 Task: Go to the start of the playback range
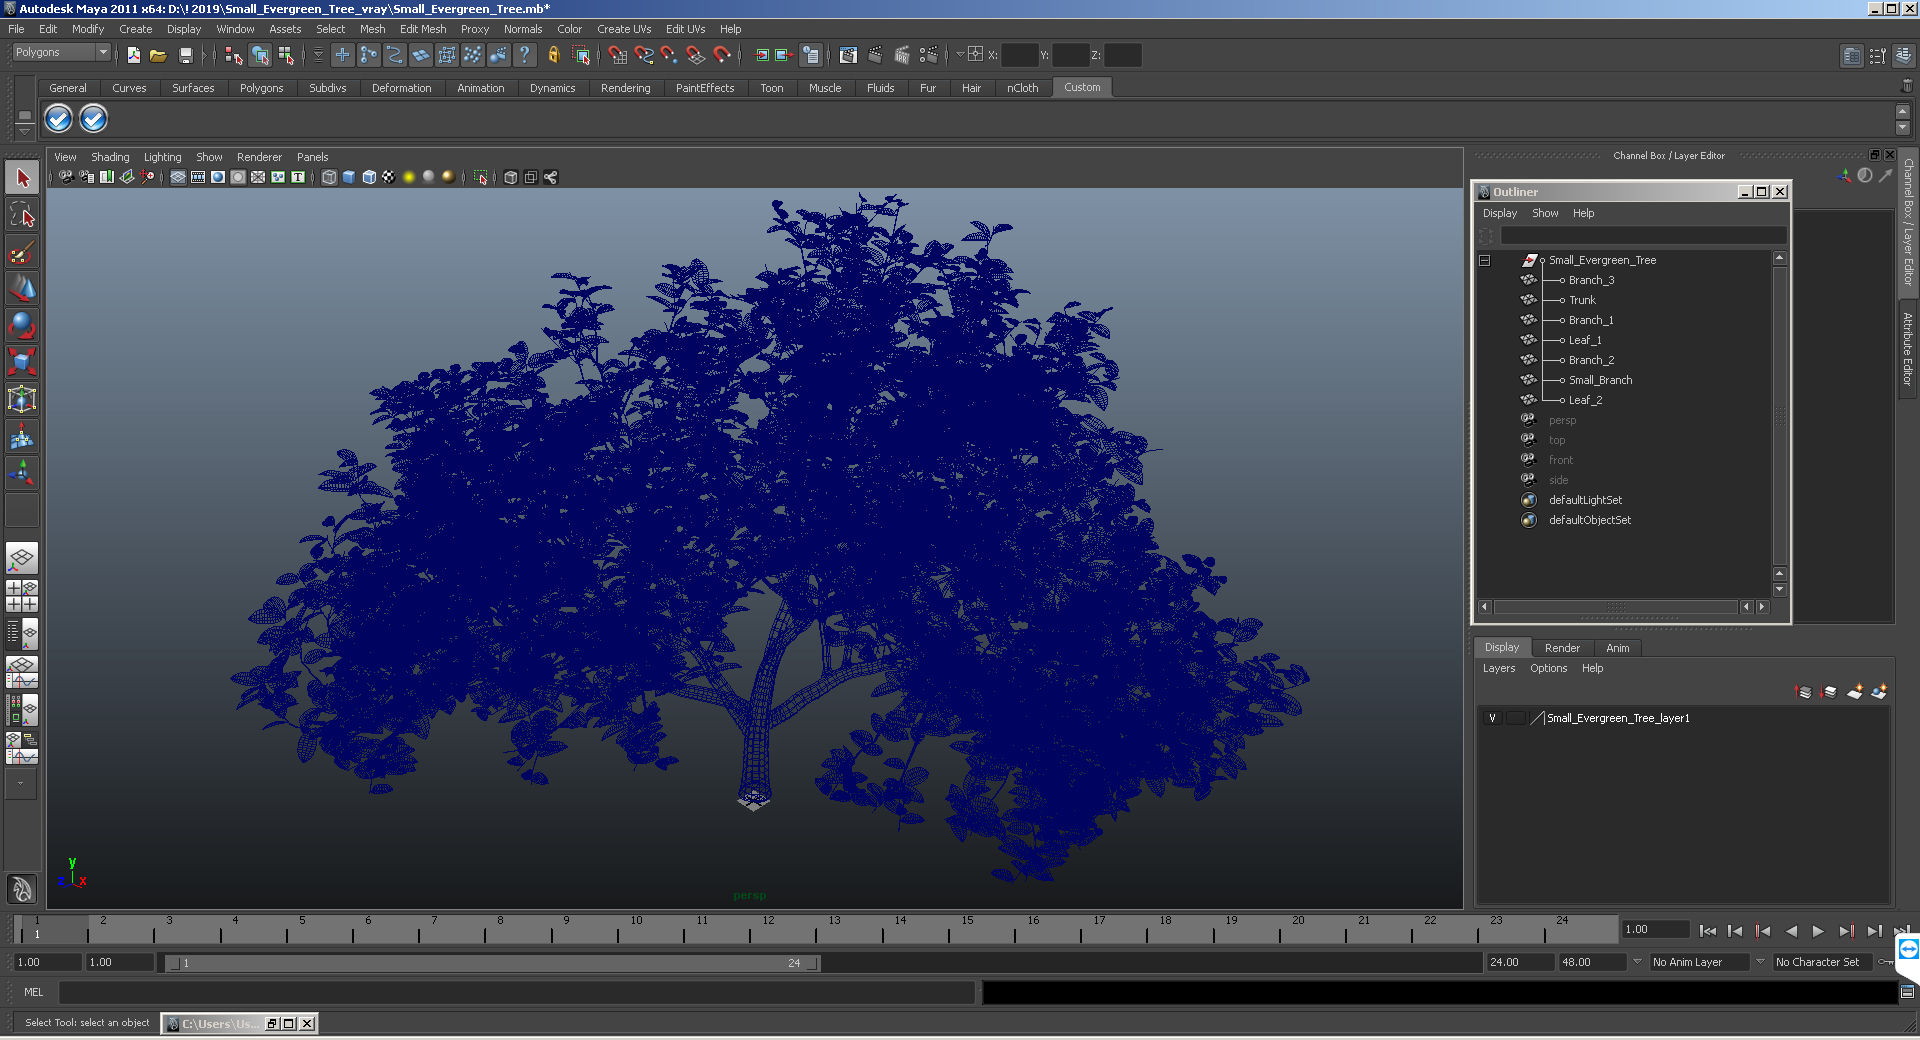point(1708,931)
